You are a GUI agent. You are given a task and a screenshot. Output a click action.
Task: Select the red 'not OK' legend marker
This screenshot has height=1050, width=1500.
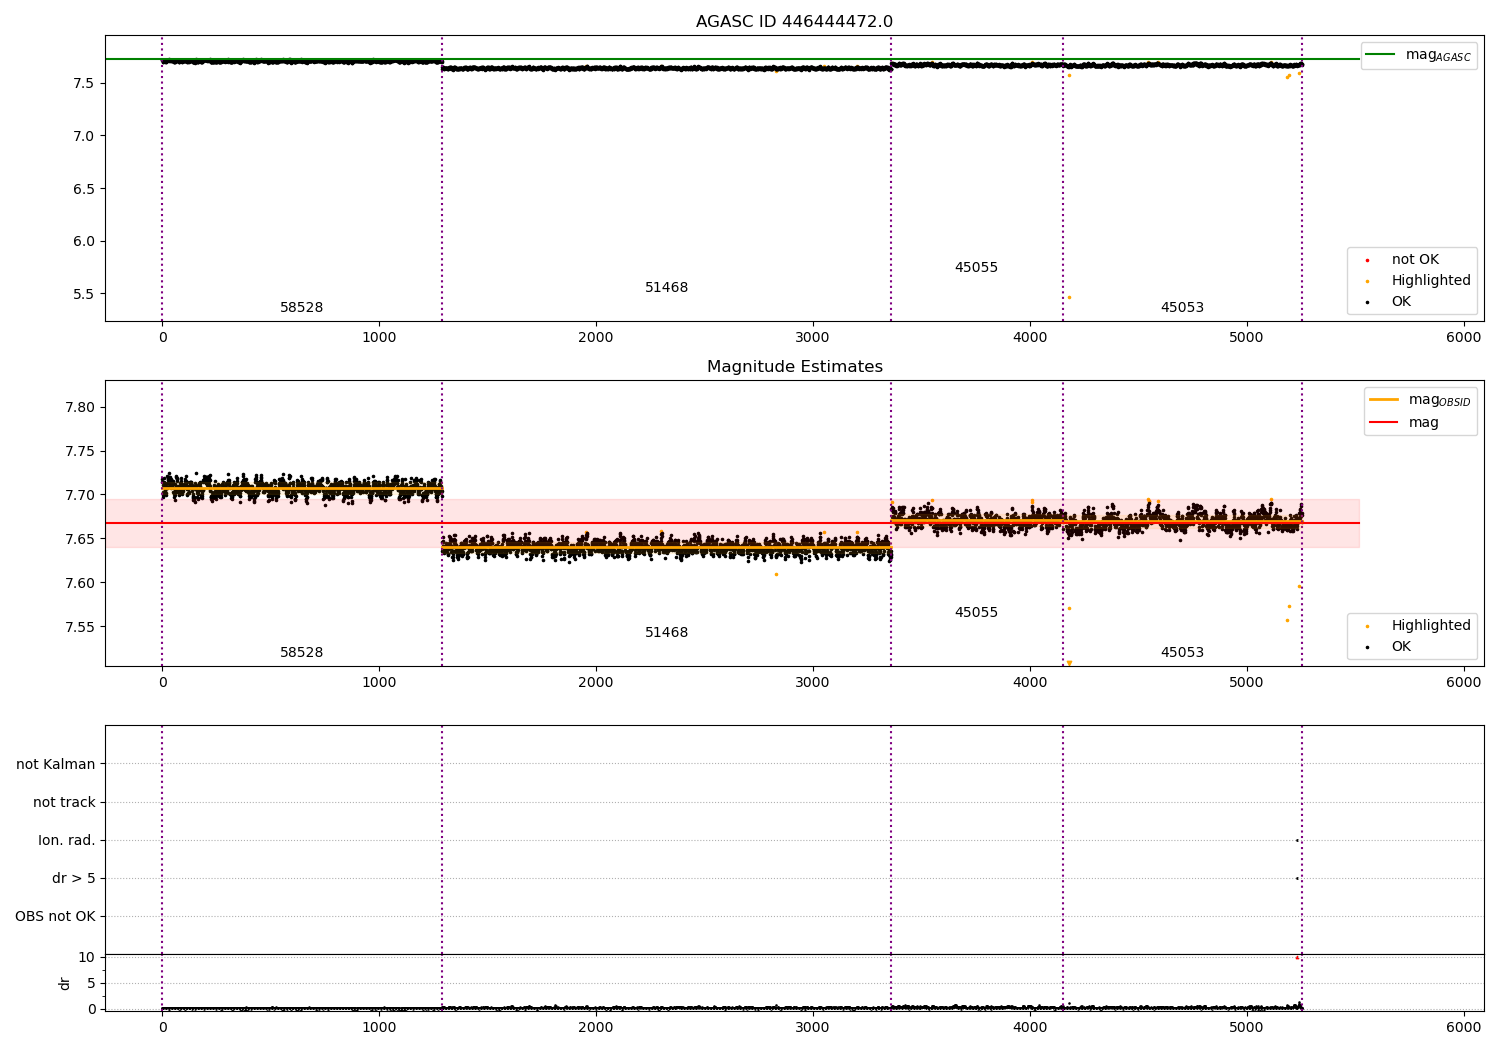pyautogui.click(x=1367, y=260)
